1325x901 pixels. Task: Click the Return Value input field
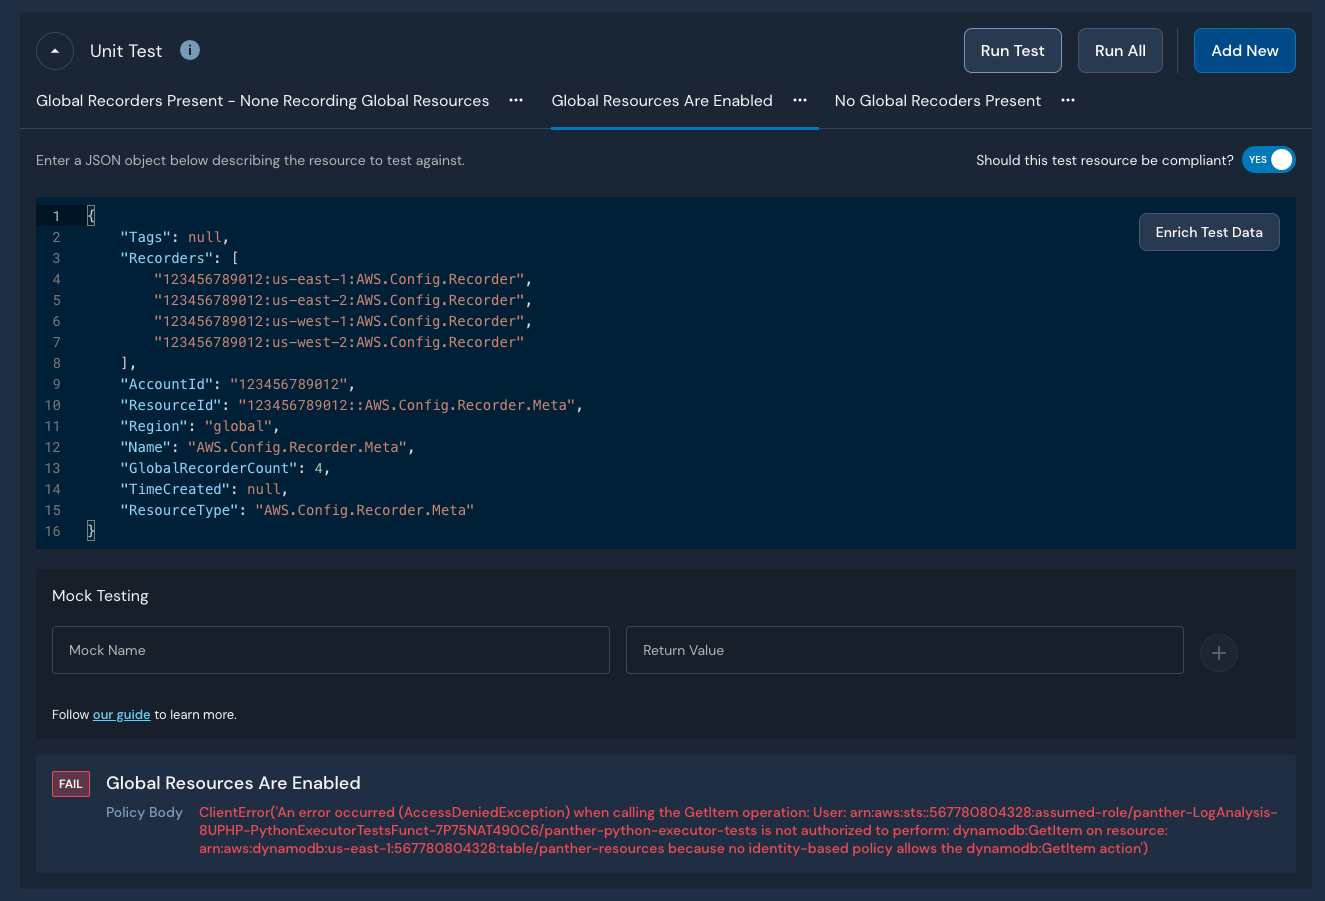[x=904, y=649]
